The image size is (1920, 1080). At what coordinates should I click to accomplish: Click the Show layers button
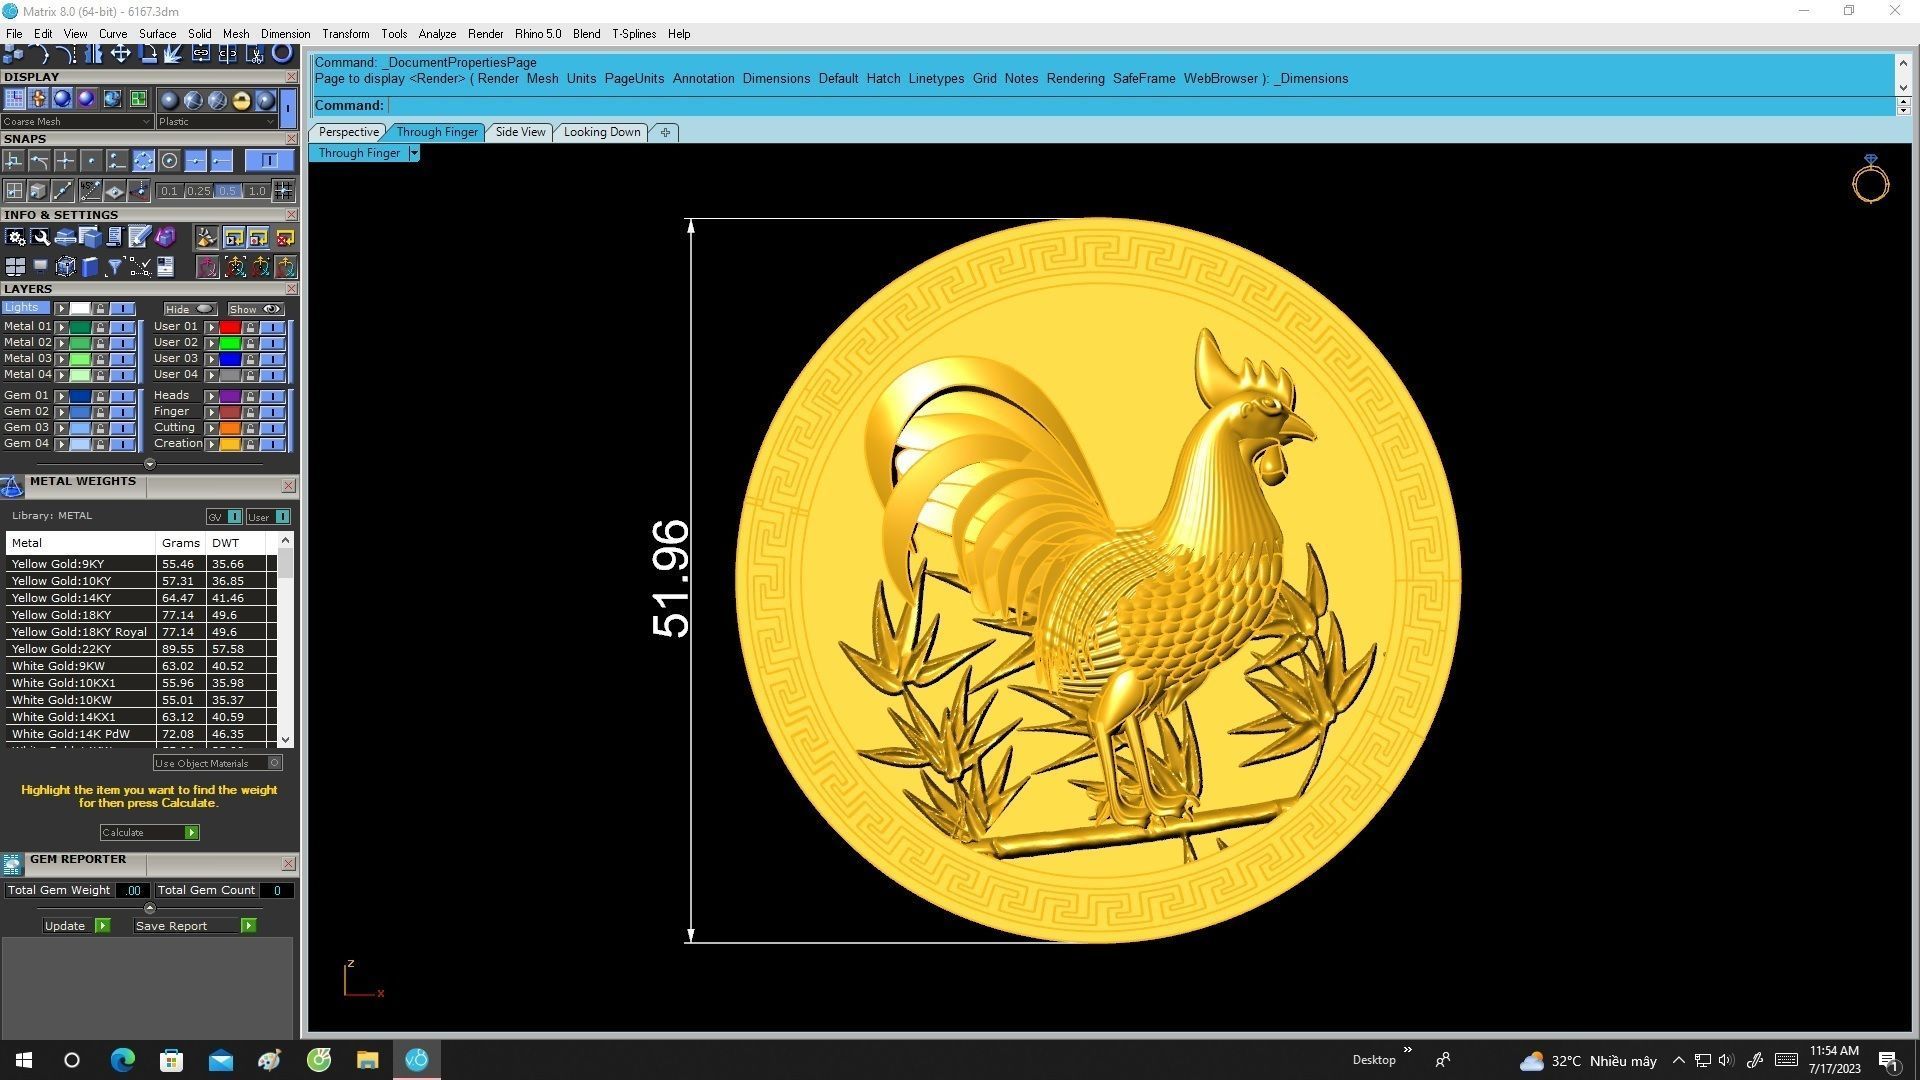point(256,309)
